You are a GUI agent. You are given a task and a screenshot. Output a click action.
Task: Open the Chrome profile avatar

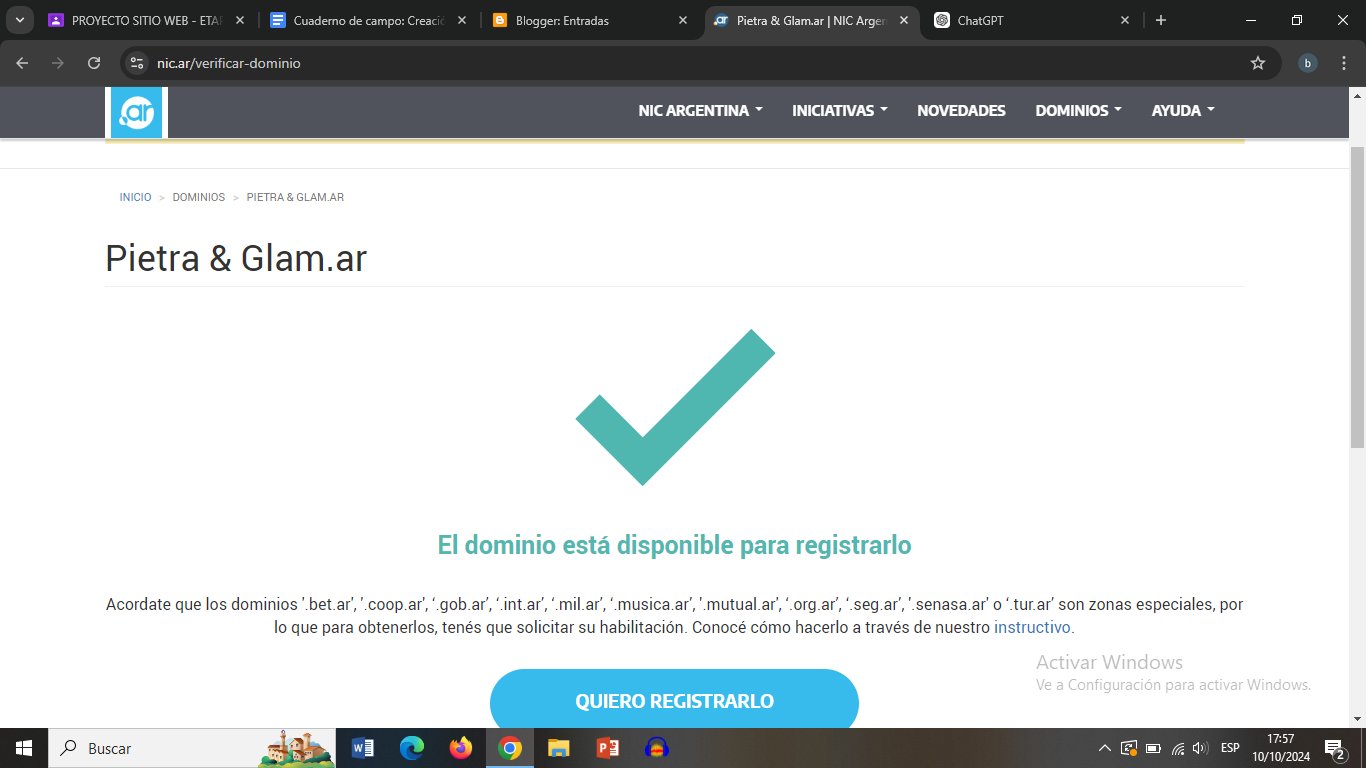tap(1308, 63)
